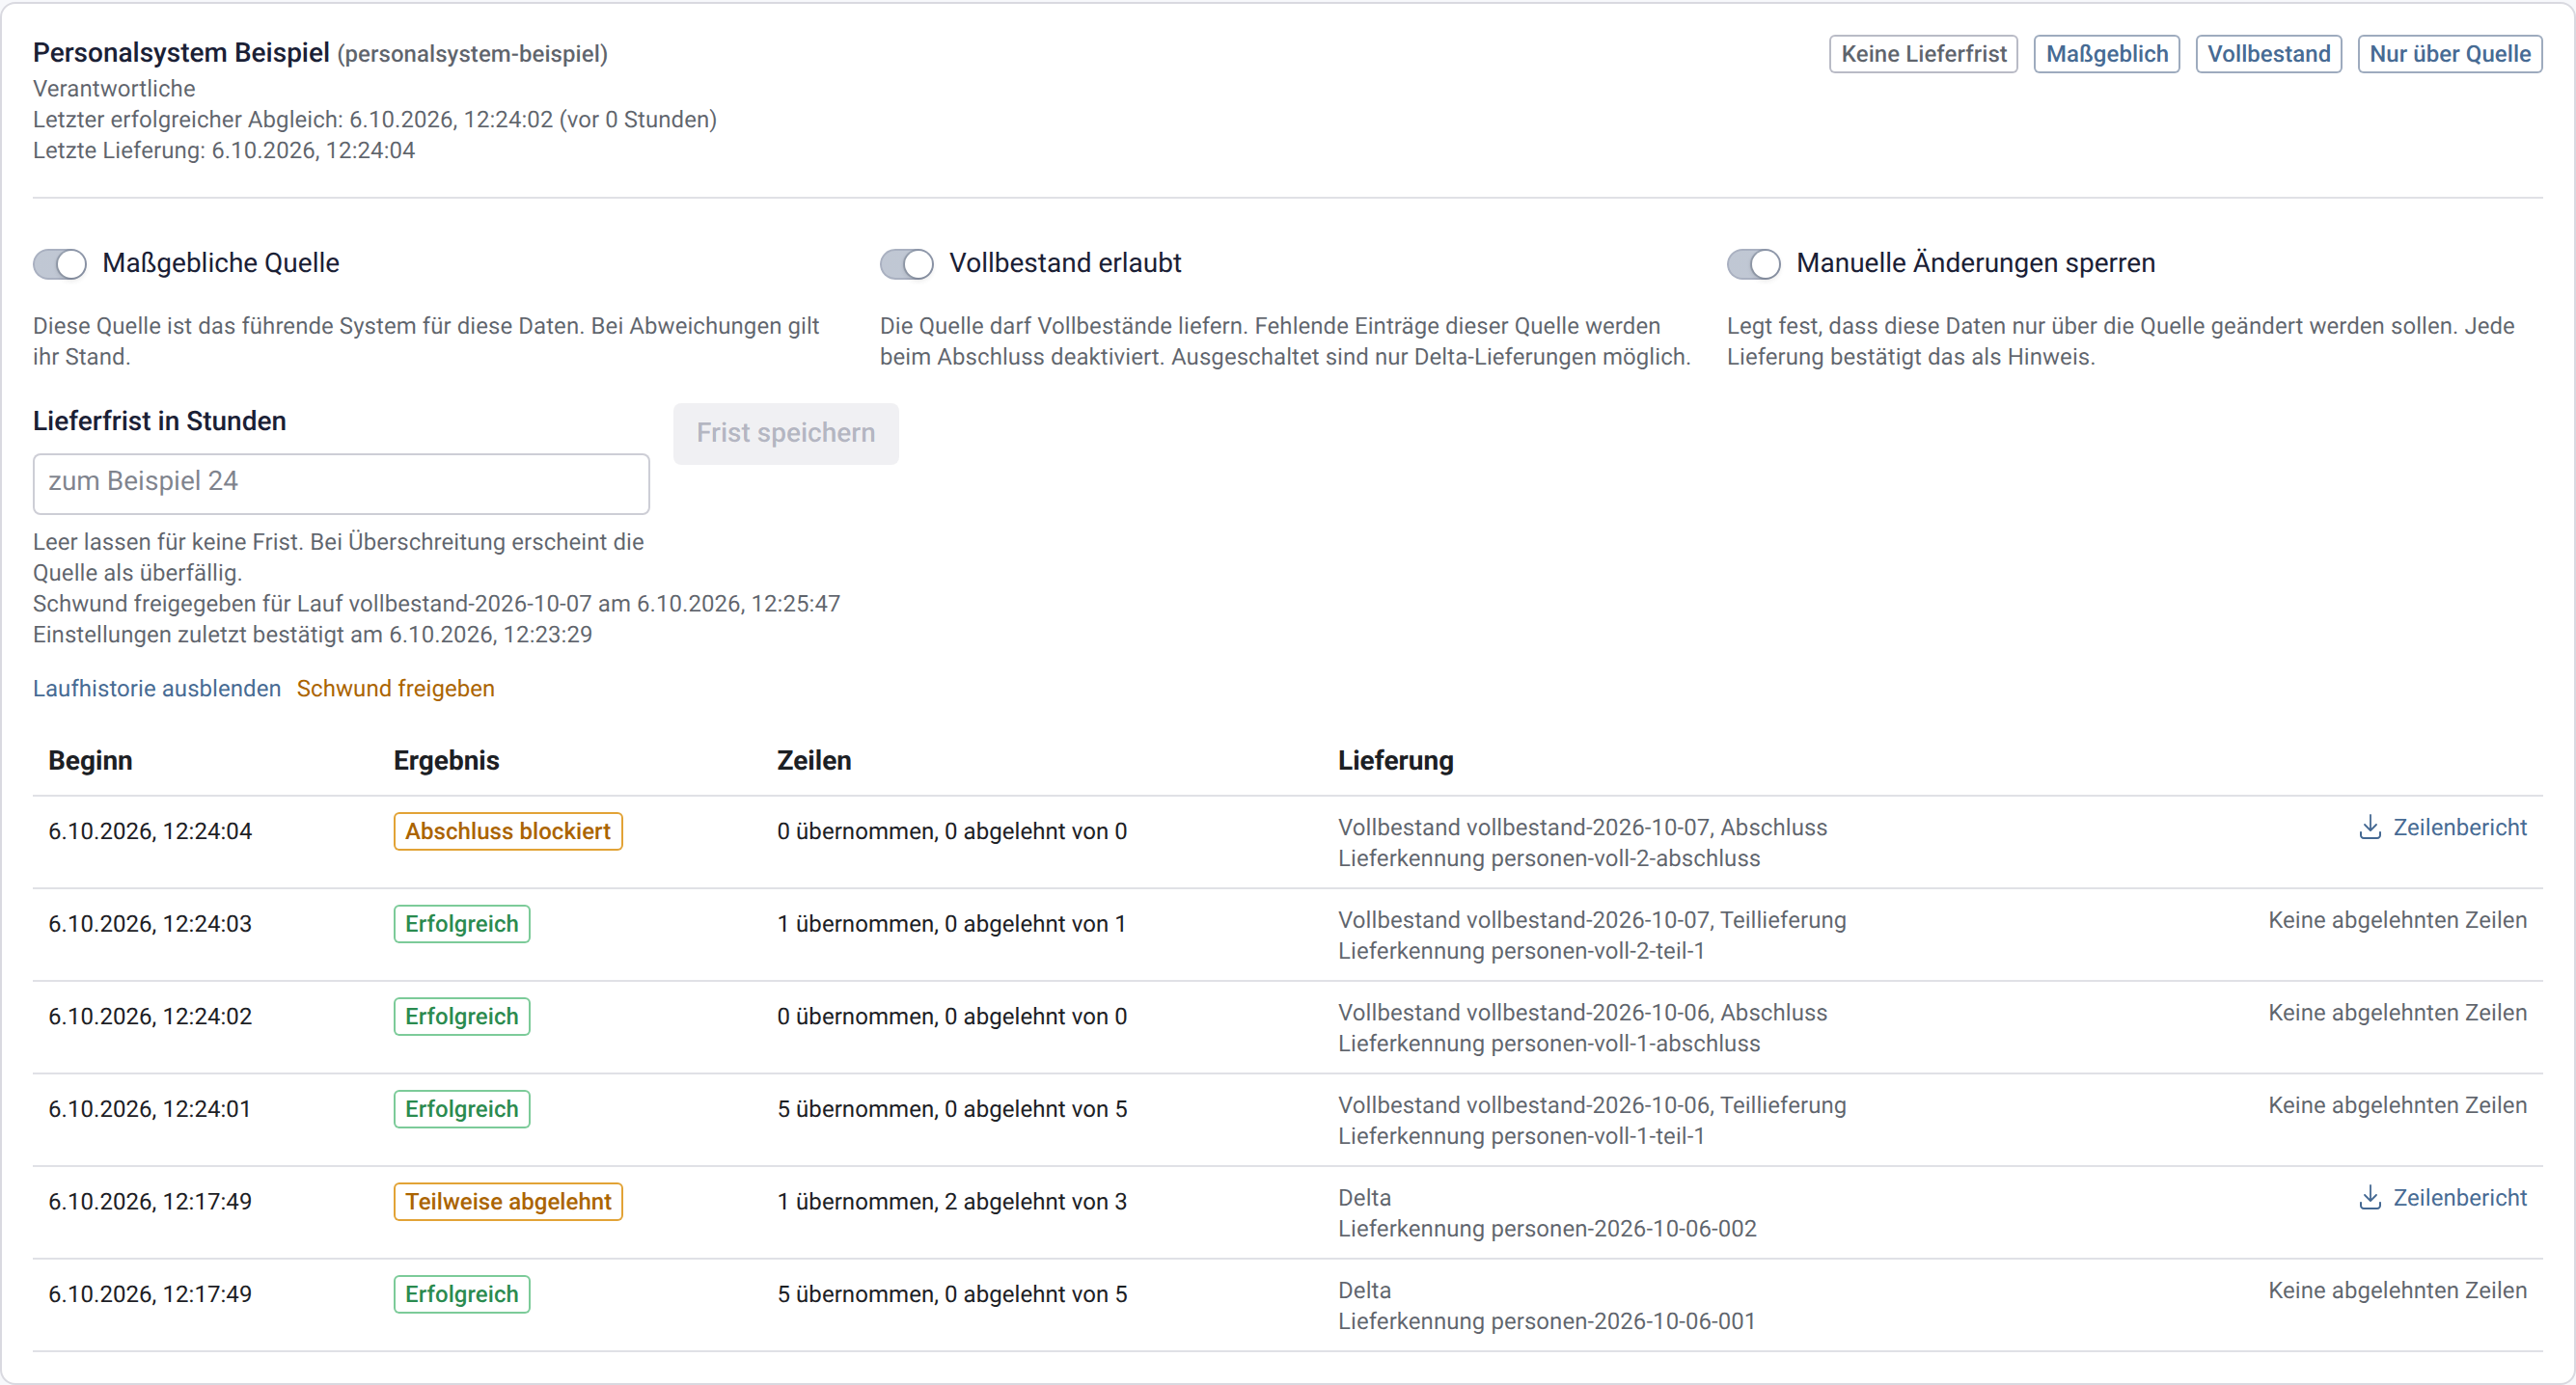The width and height of the screenshot is (2576, 1385).
Task: Click the Frist speichern button
Action: [x=786, y=433]
